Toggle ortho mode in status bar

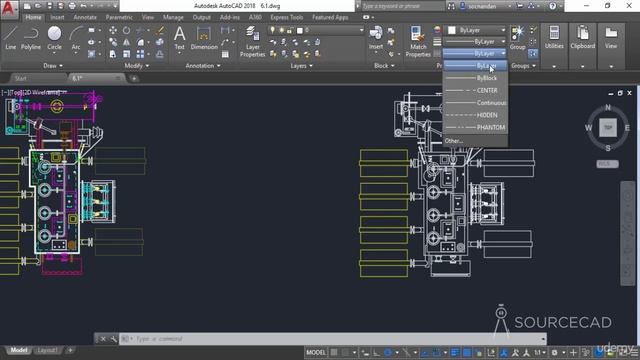pos(376,352)
